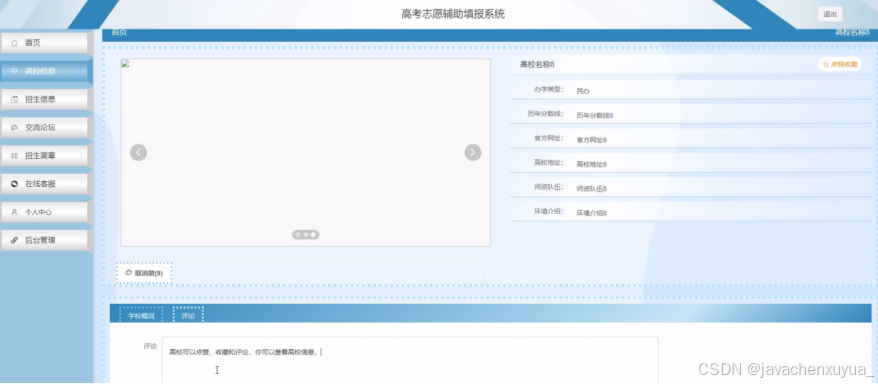Click the 首页 breadcrumb link

(x=119, y=32)
